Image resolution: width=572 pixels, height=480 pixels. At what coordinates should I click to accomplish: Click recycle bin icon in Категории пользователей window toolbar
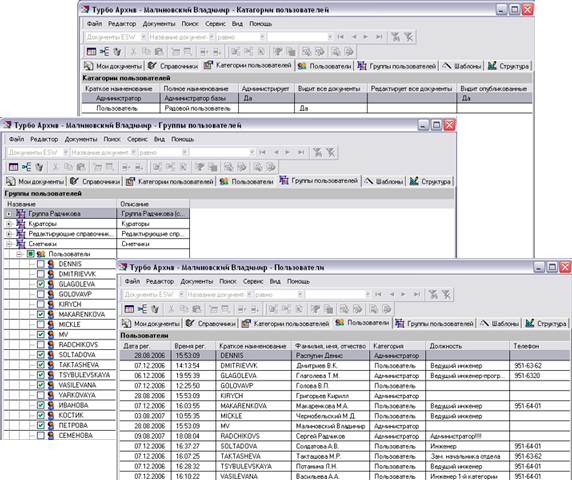coord(117,52)
